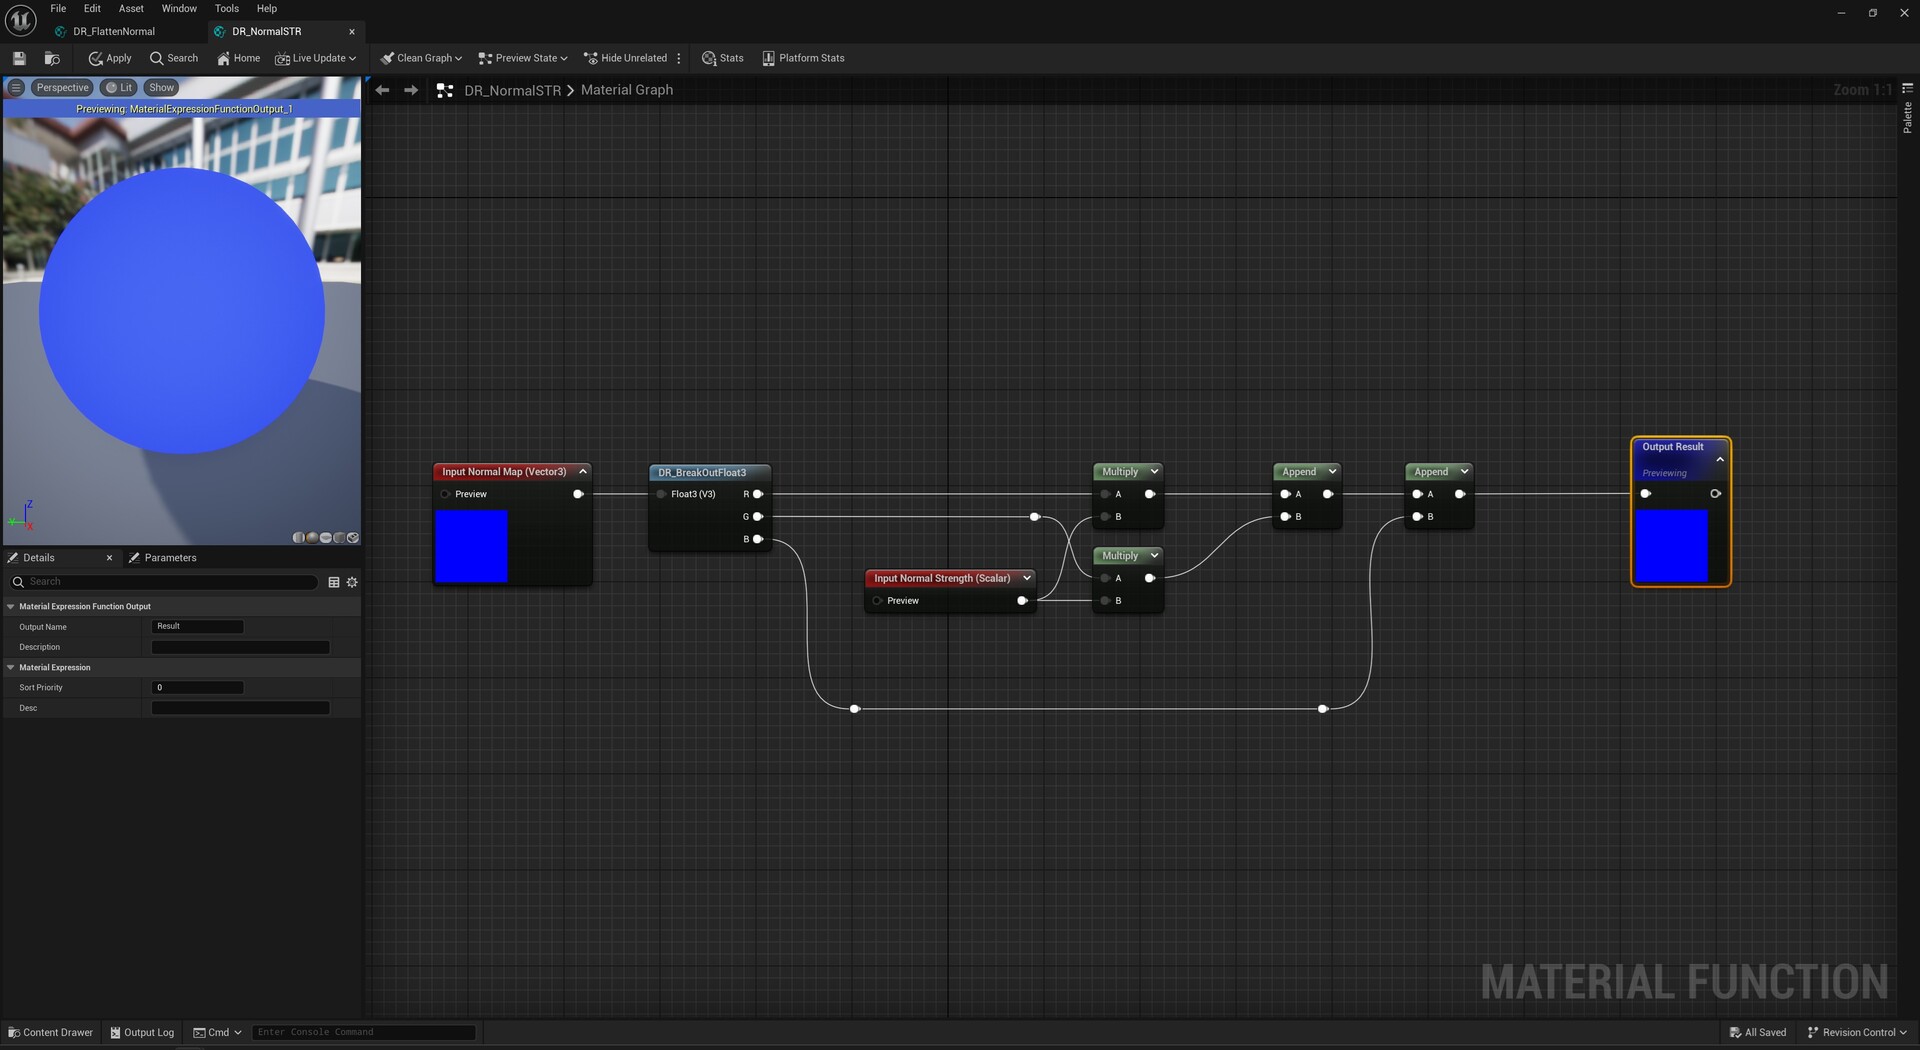Toggle Lit viewport shading mode

tap(118, 87)
